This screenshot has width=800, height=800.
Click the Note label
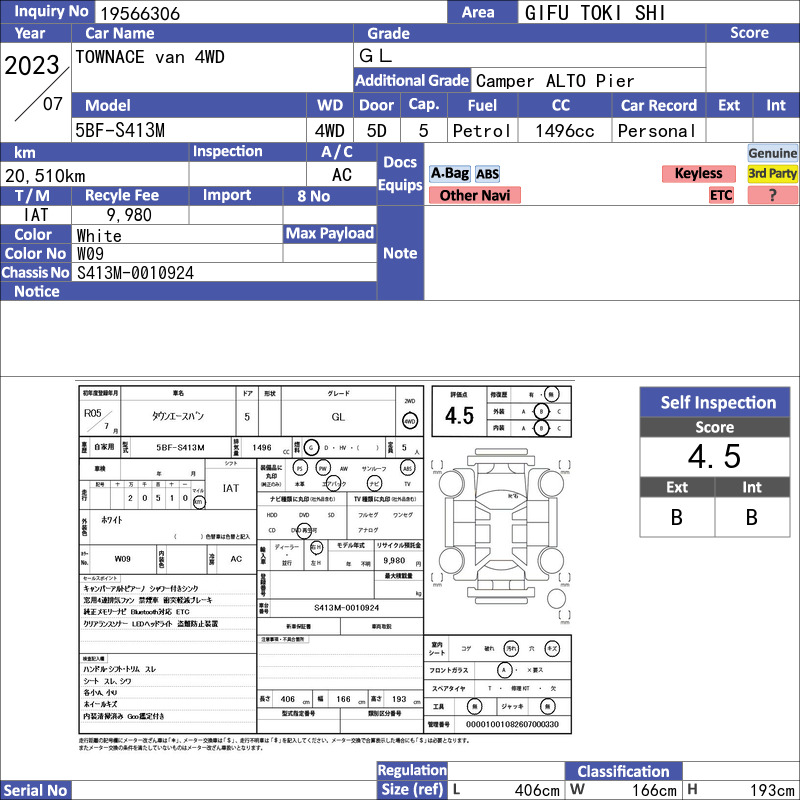click(400, 253)
